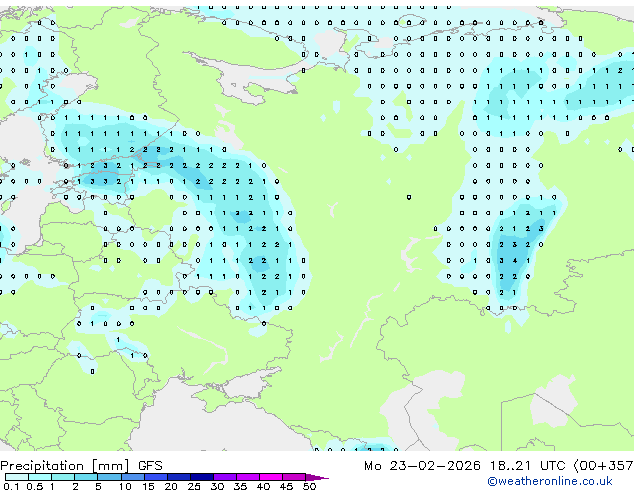Choose the 20–25 mm legend swatch
The height and width of the screenshot is (490, 634).
point(178,477)
